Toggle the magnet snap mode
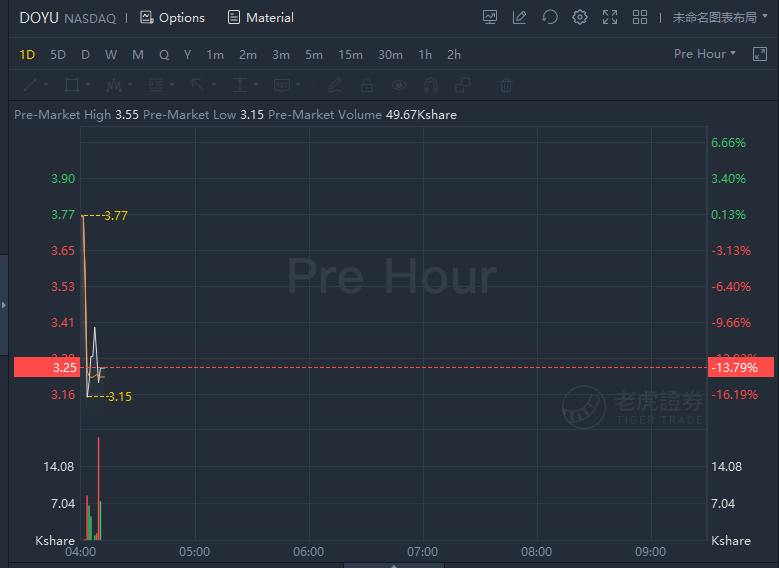Screen dimensions: 779x568 [431, 85]
